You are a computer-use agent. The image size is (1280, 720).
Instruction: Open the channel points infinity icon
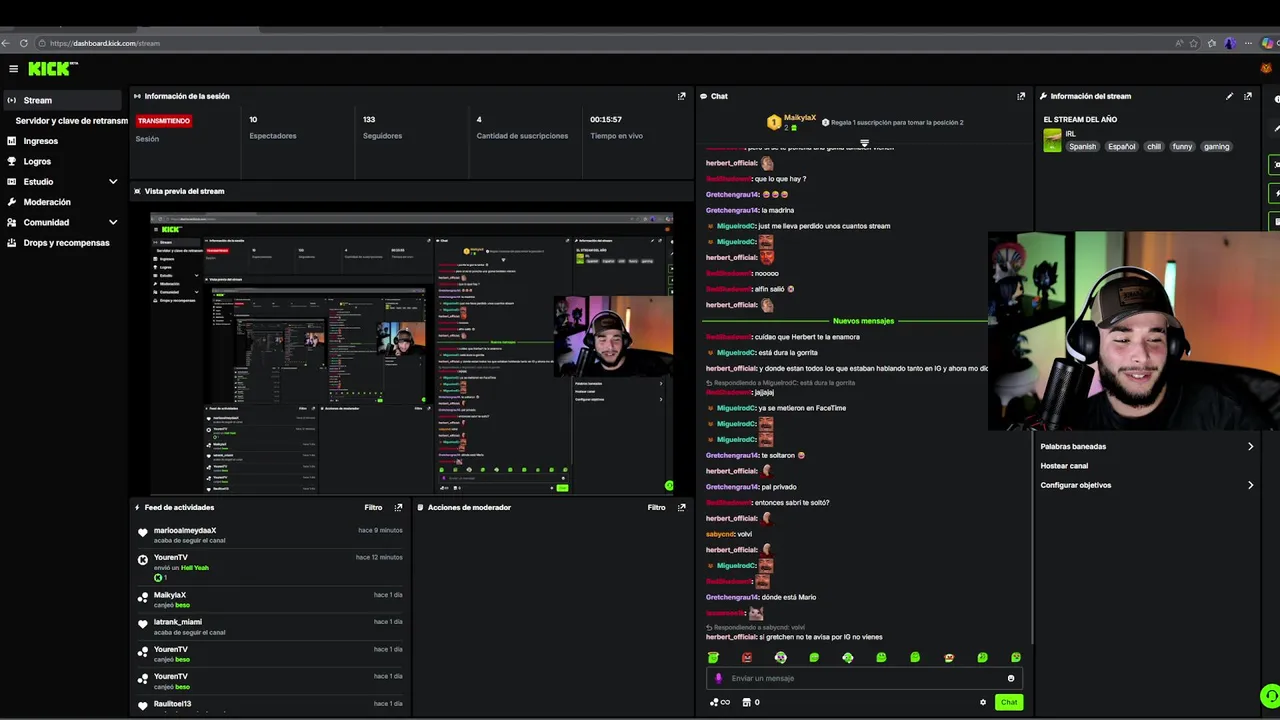tap(719, 702)
